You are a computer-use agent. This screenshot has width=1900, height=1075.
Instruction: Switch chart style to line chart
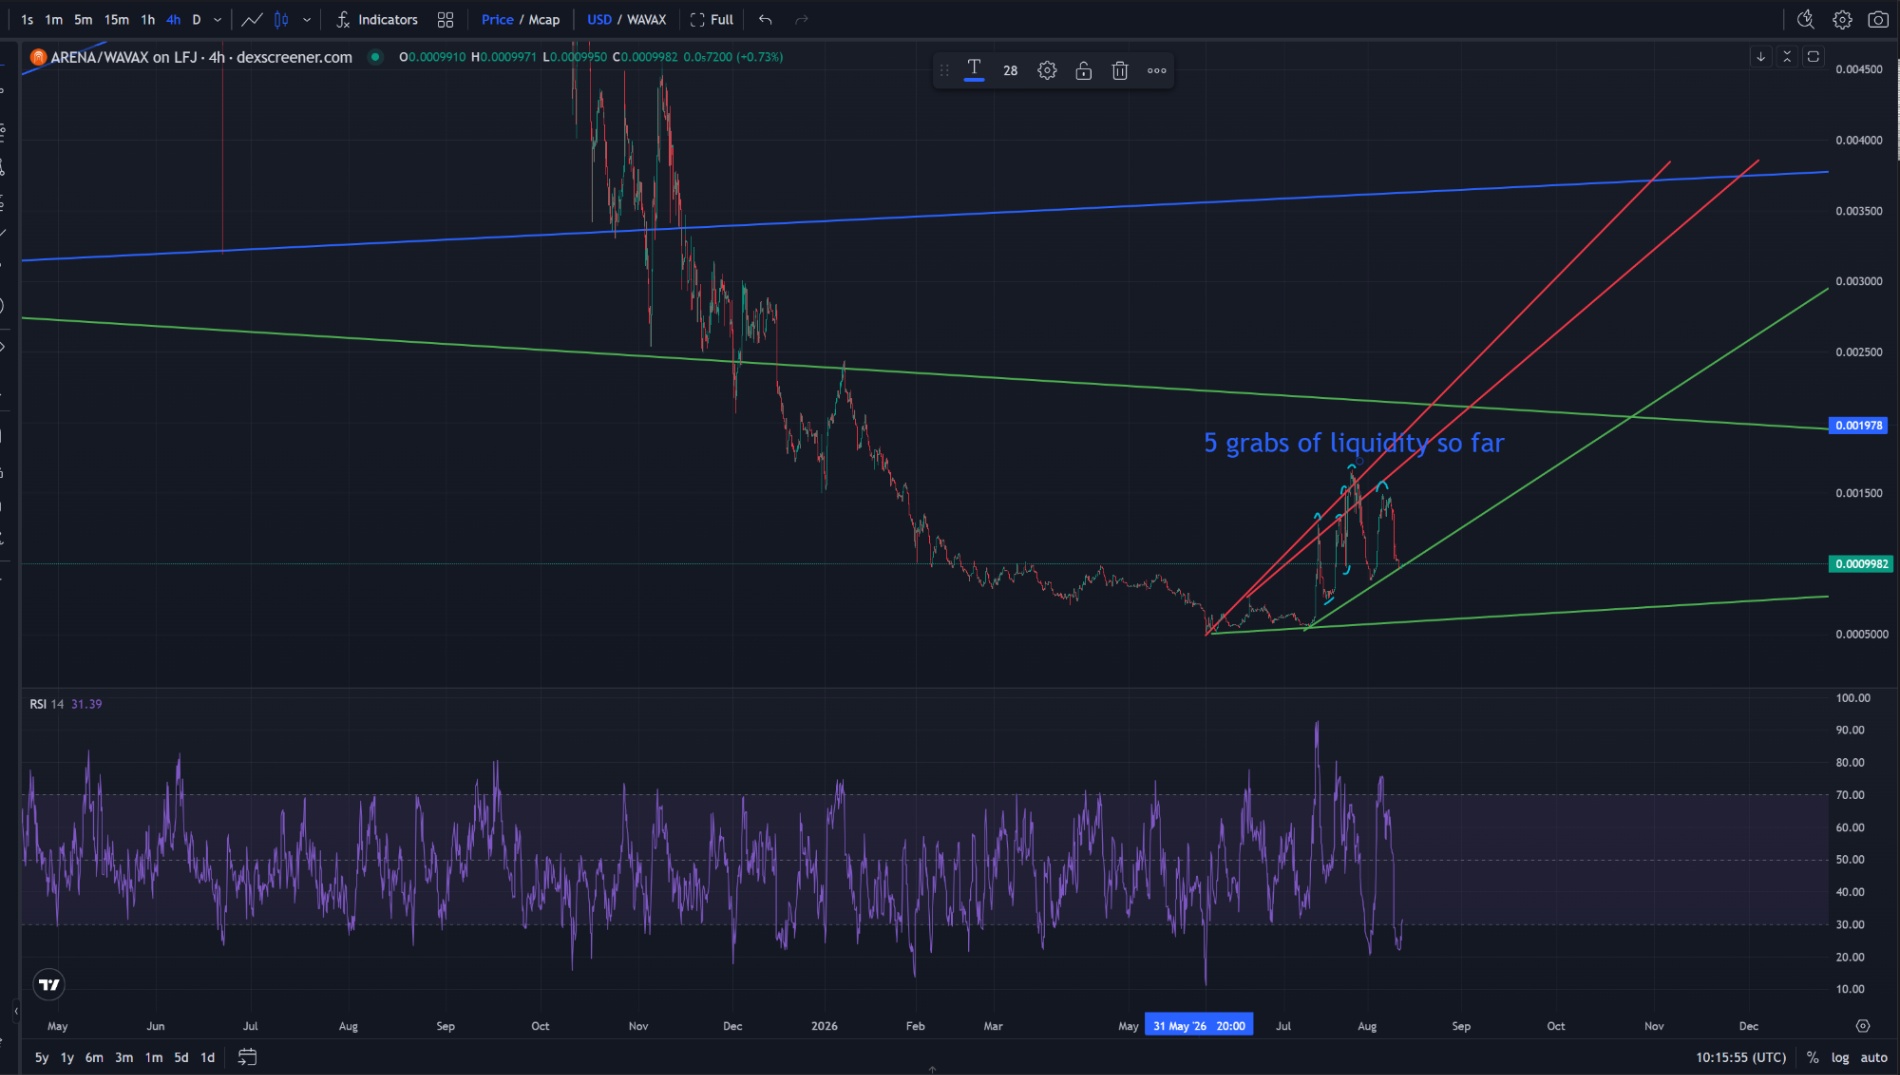[252, 19]
